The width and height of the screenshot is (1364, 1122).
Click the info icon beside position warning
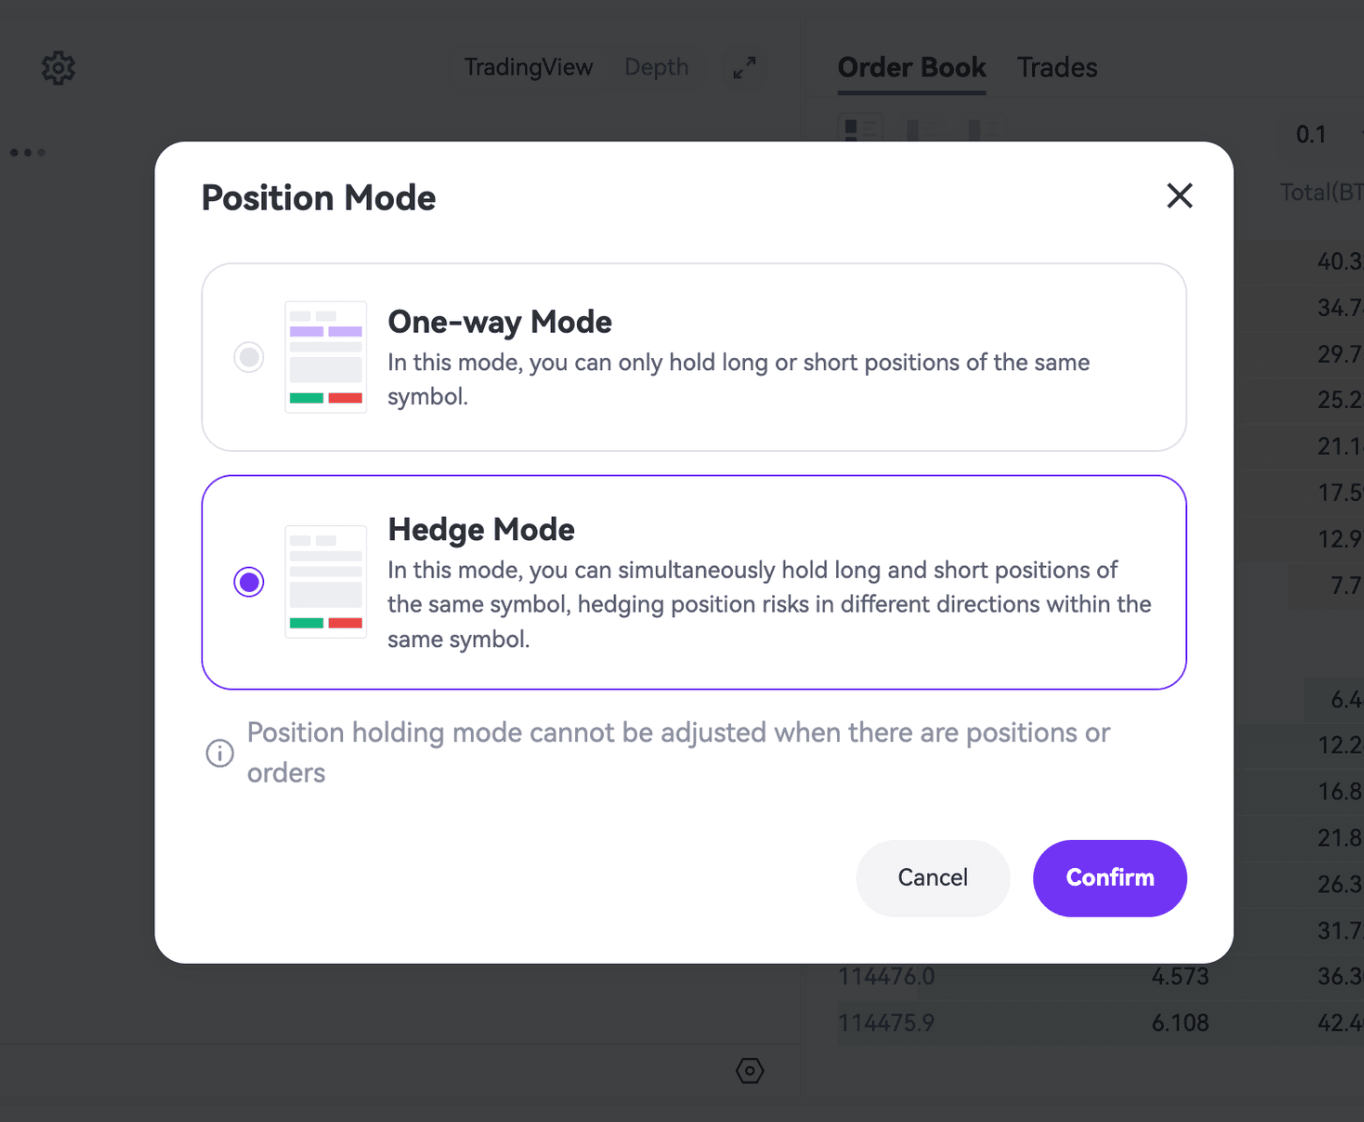[x=220, y=753]
